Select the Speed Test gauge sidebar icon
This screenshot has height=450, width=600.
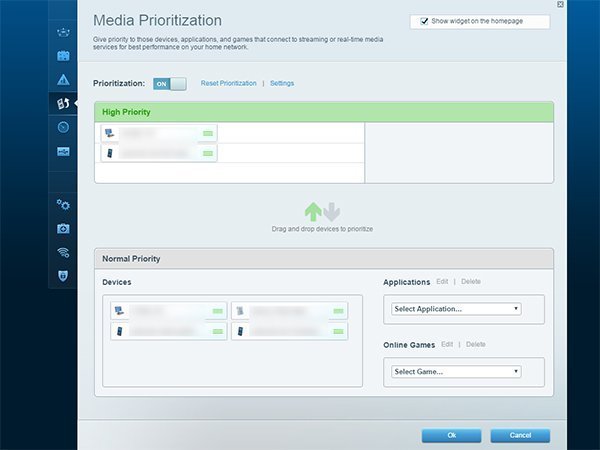click(63, 127)
